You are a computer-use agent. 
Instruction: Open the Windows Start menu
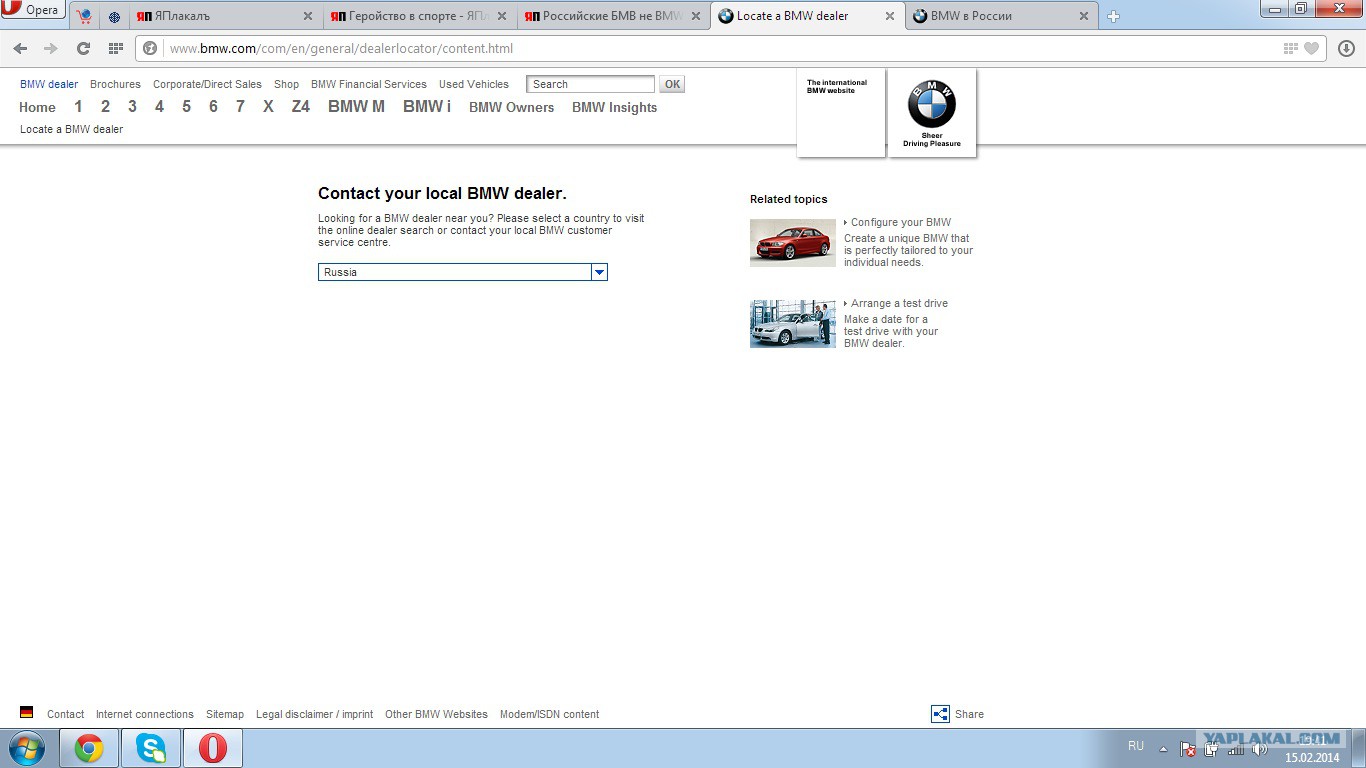[x=26, y=748]
